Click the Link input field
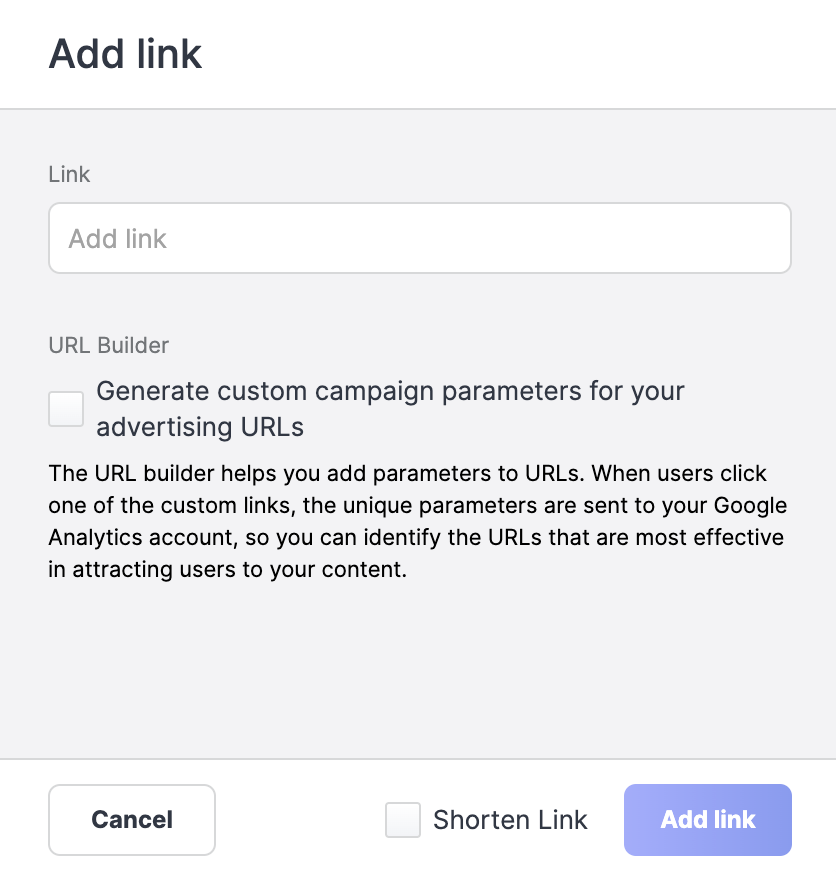 (419, 238)
